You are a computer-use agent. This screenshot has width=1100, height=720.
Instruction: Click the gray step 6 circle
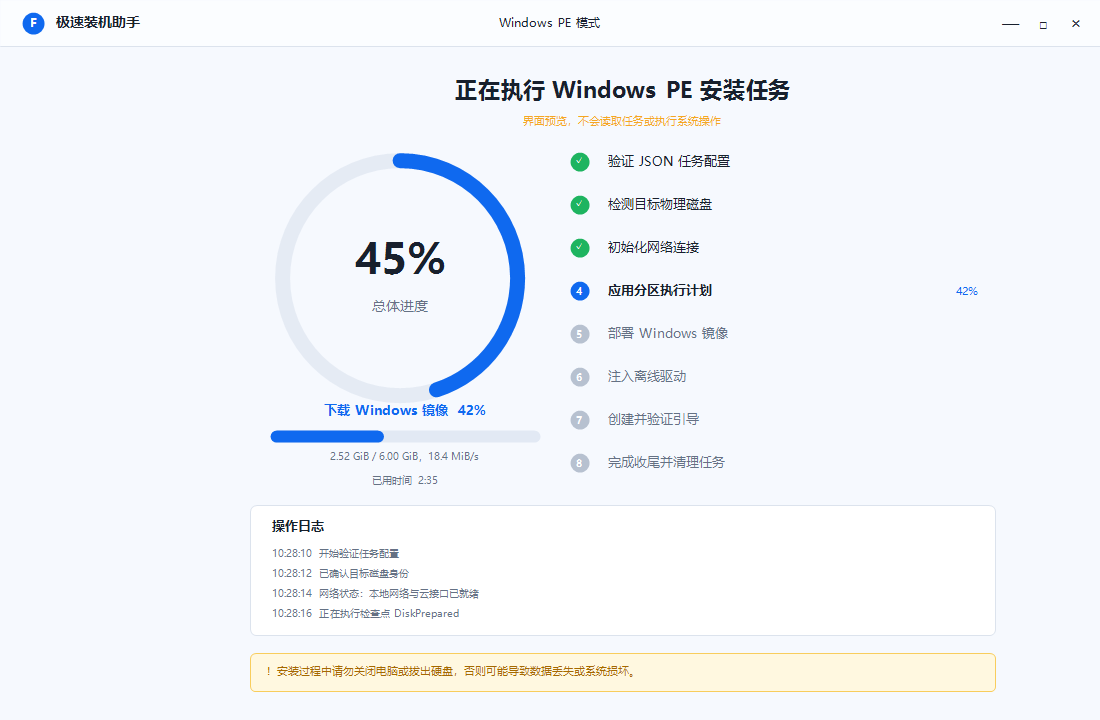579,377
